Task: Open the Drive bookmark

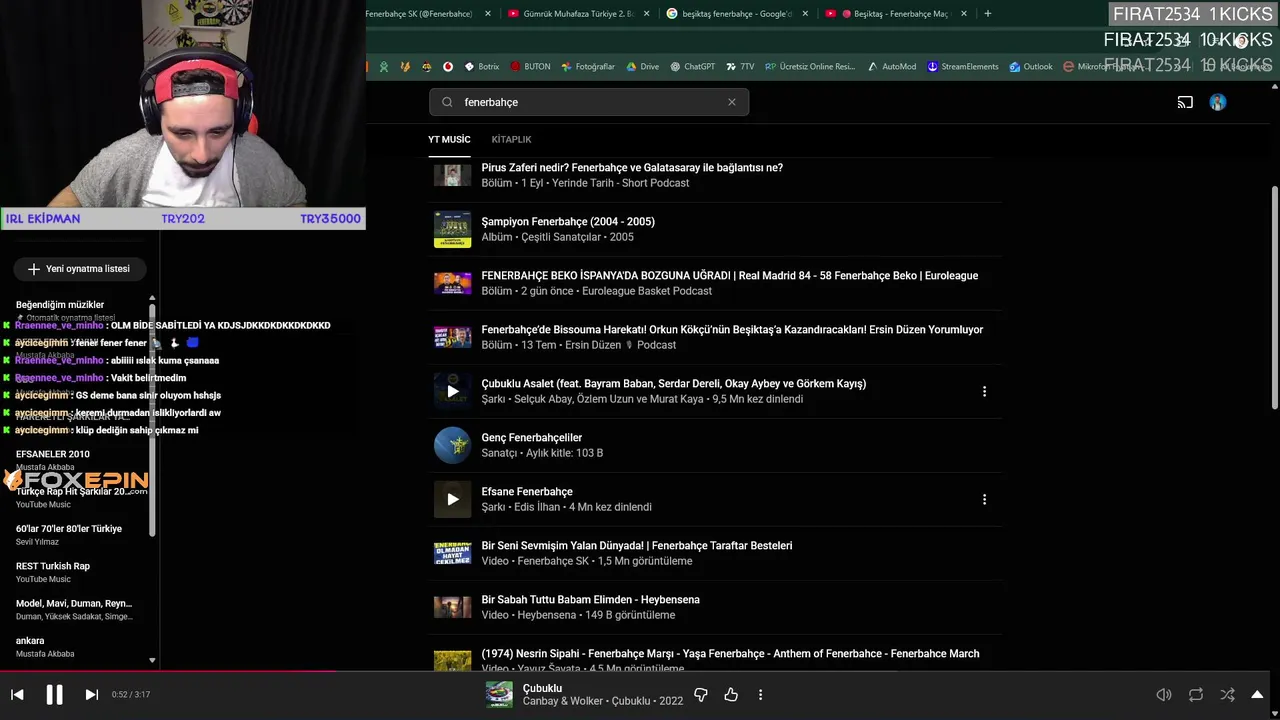Action: click(642, 67)
